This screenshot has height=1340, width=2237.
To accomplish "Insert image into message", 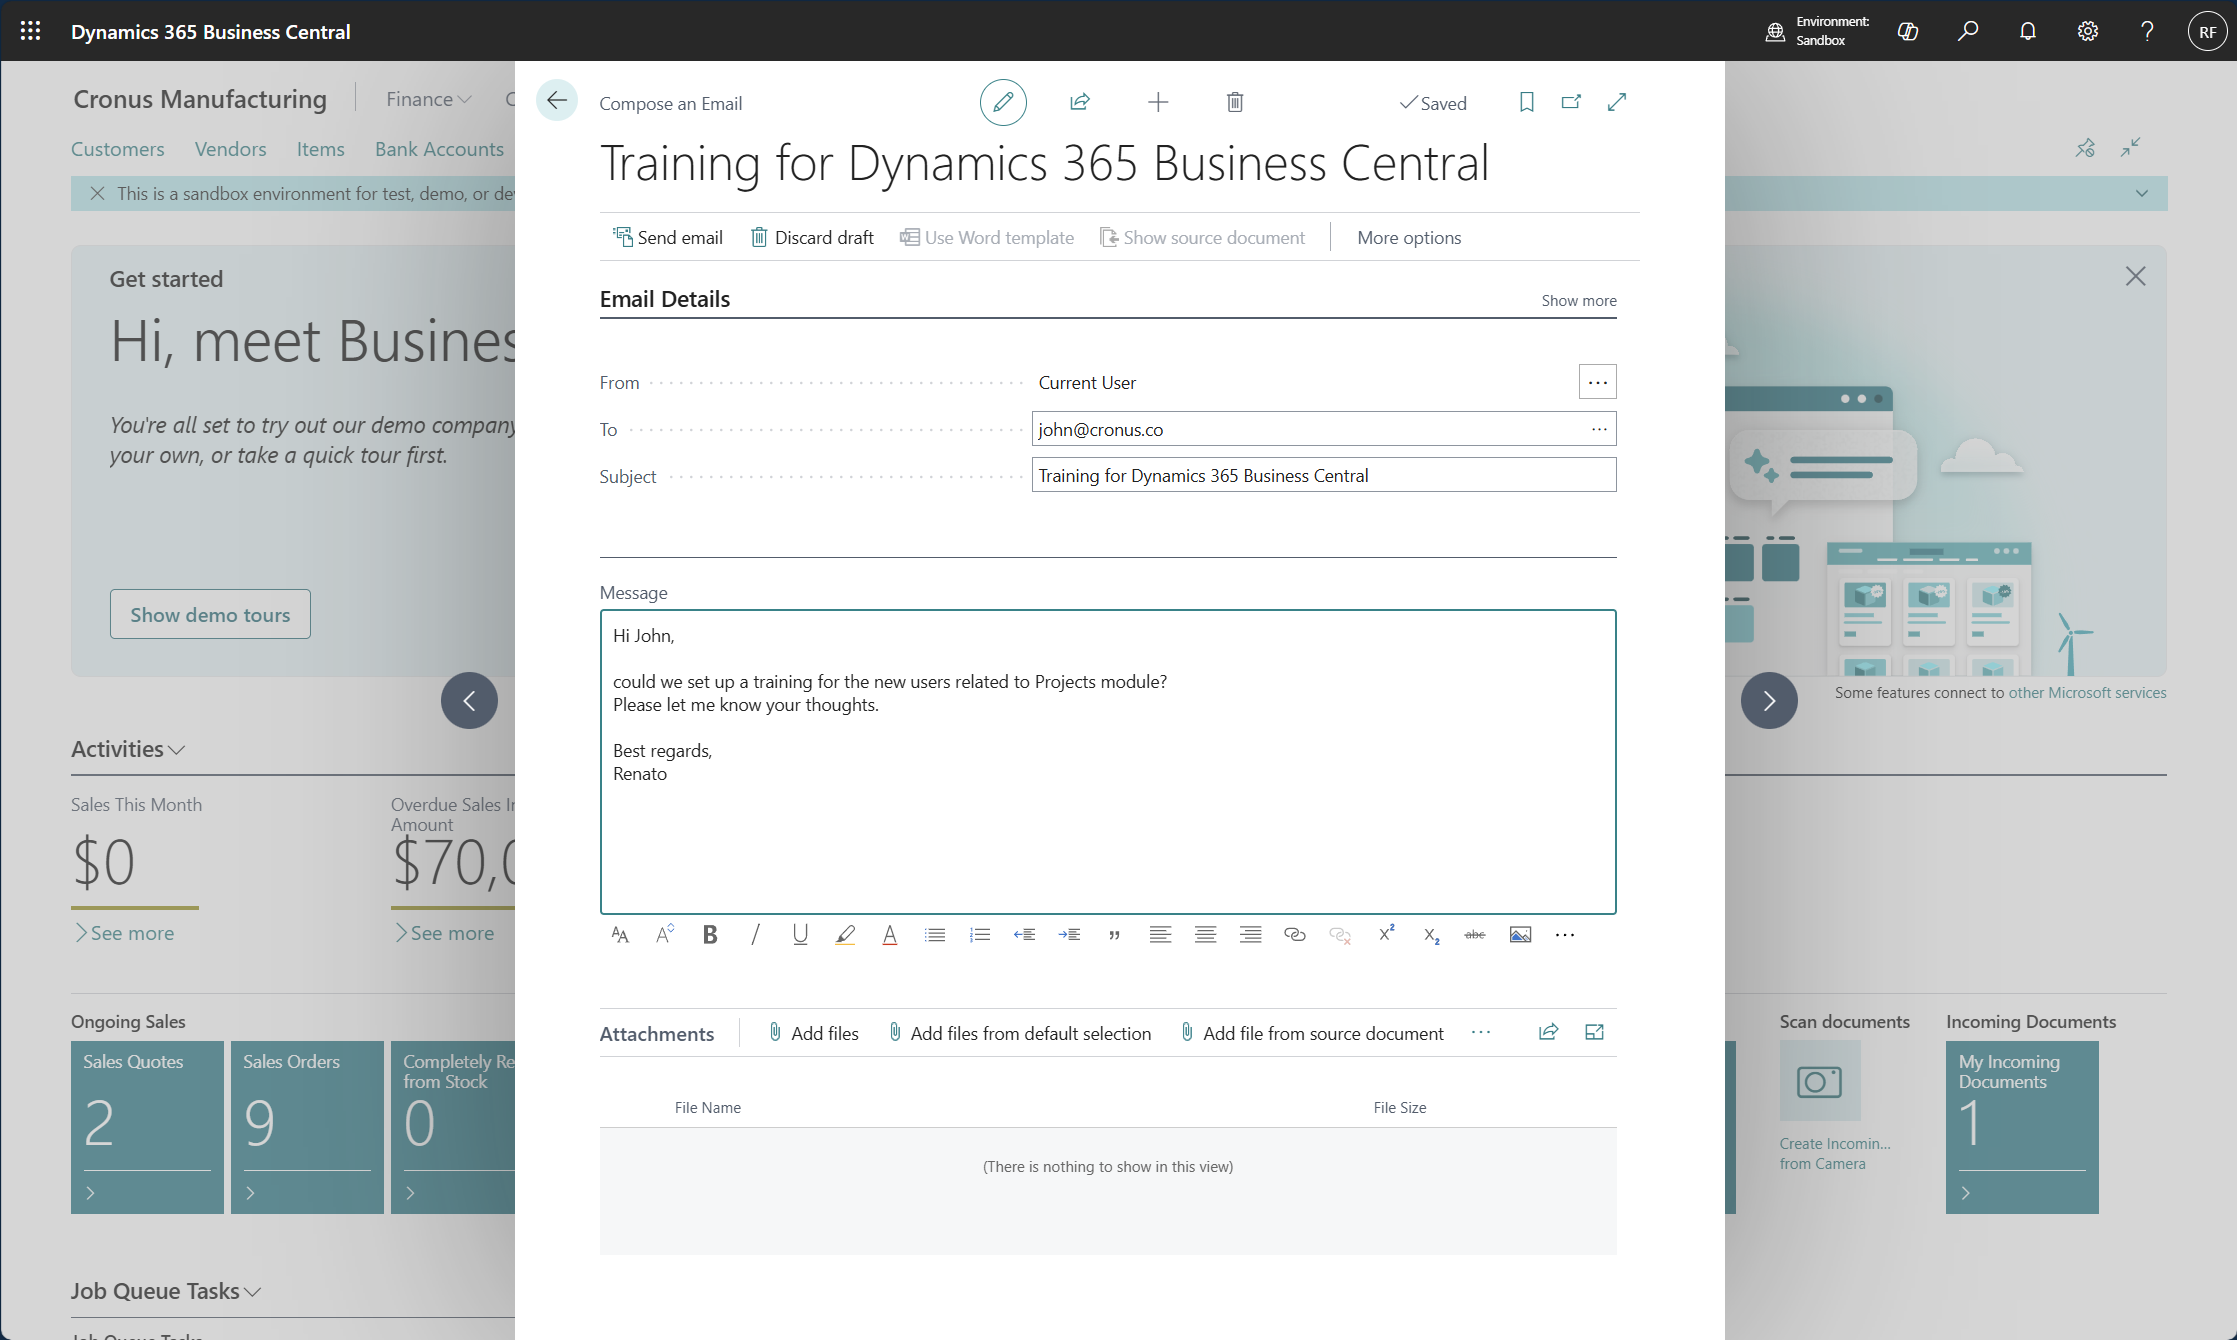I will pos(1520,935).
